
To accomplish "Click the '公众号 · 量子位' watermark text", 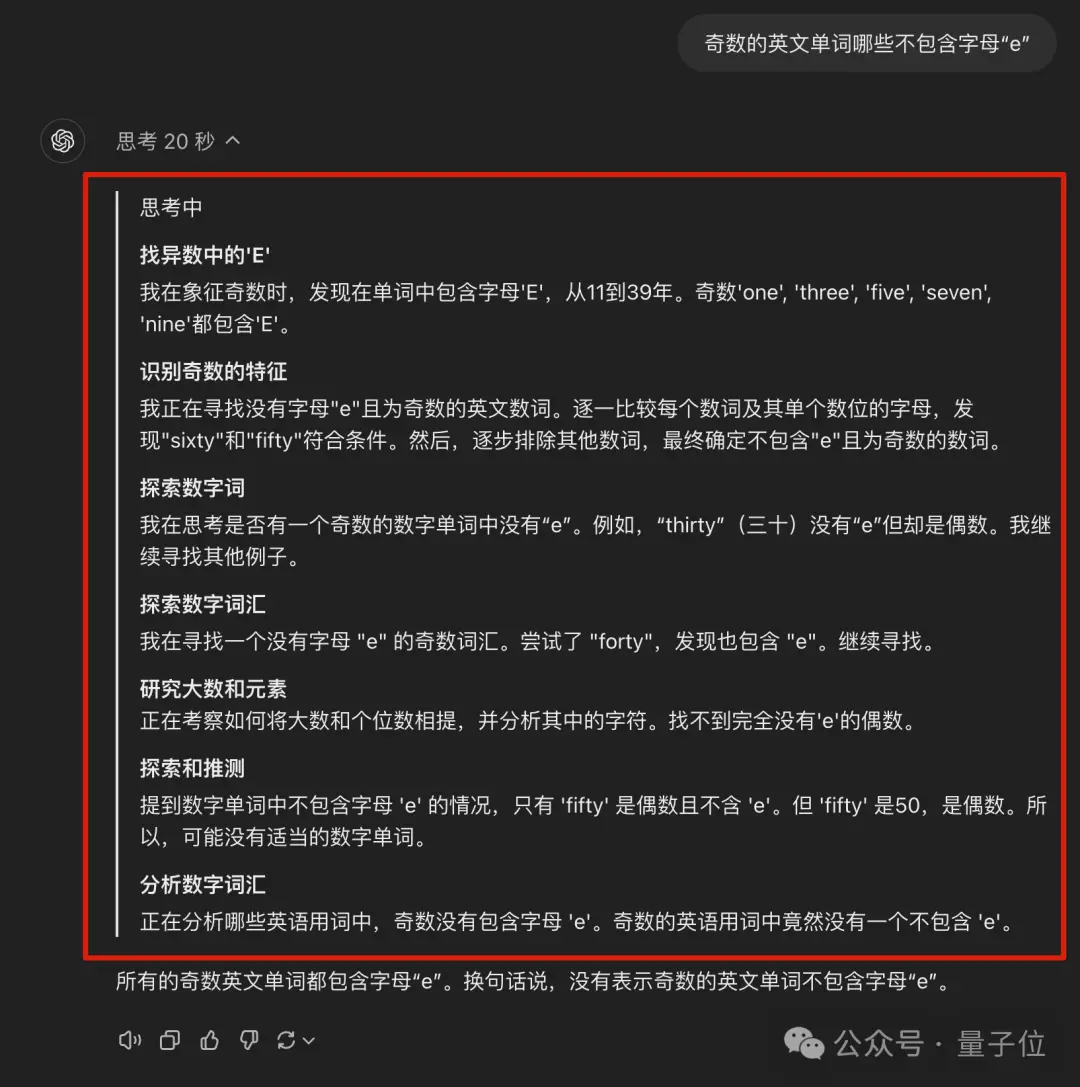I will point(940,1043).
